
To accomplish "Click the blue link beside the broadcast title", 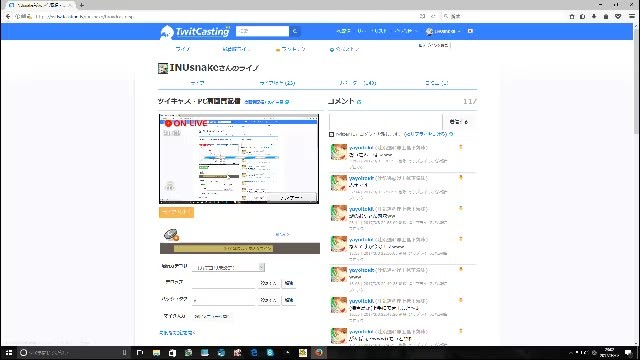I will point(267,102).
